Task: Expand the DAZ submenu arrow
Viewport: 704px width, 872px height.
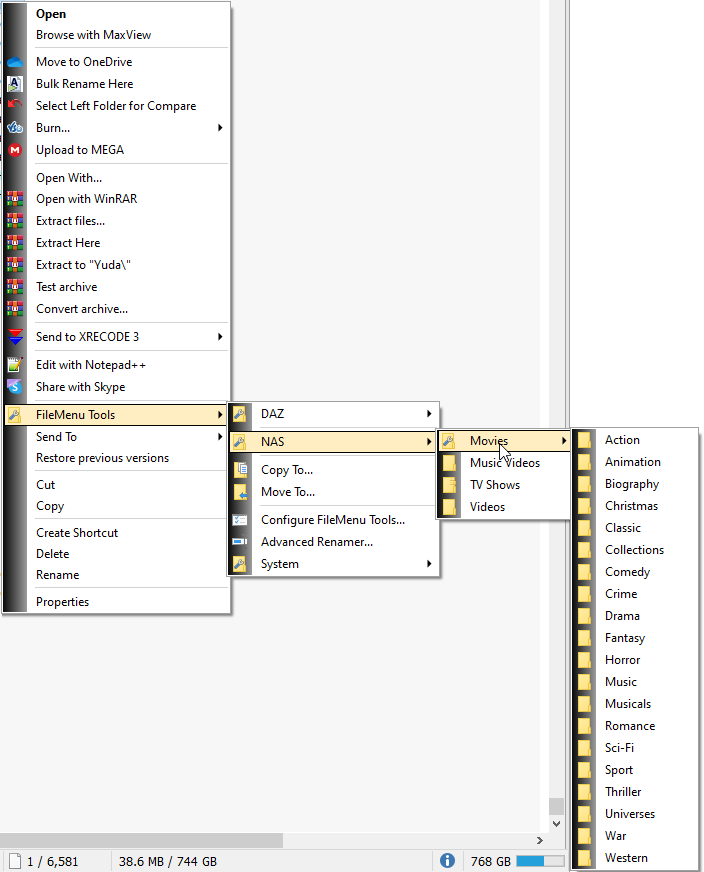Action: [429, 414]
